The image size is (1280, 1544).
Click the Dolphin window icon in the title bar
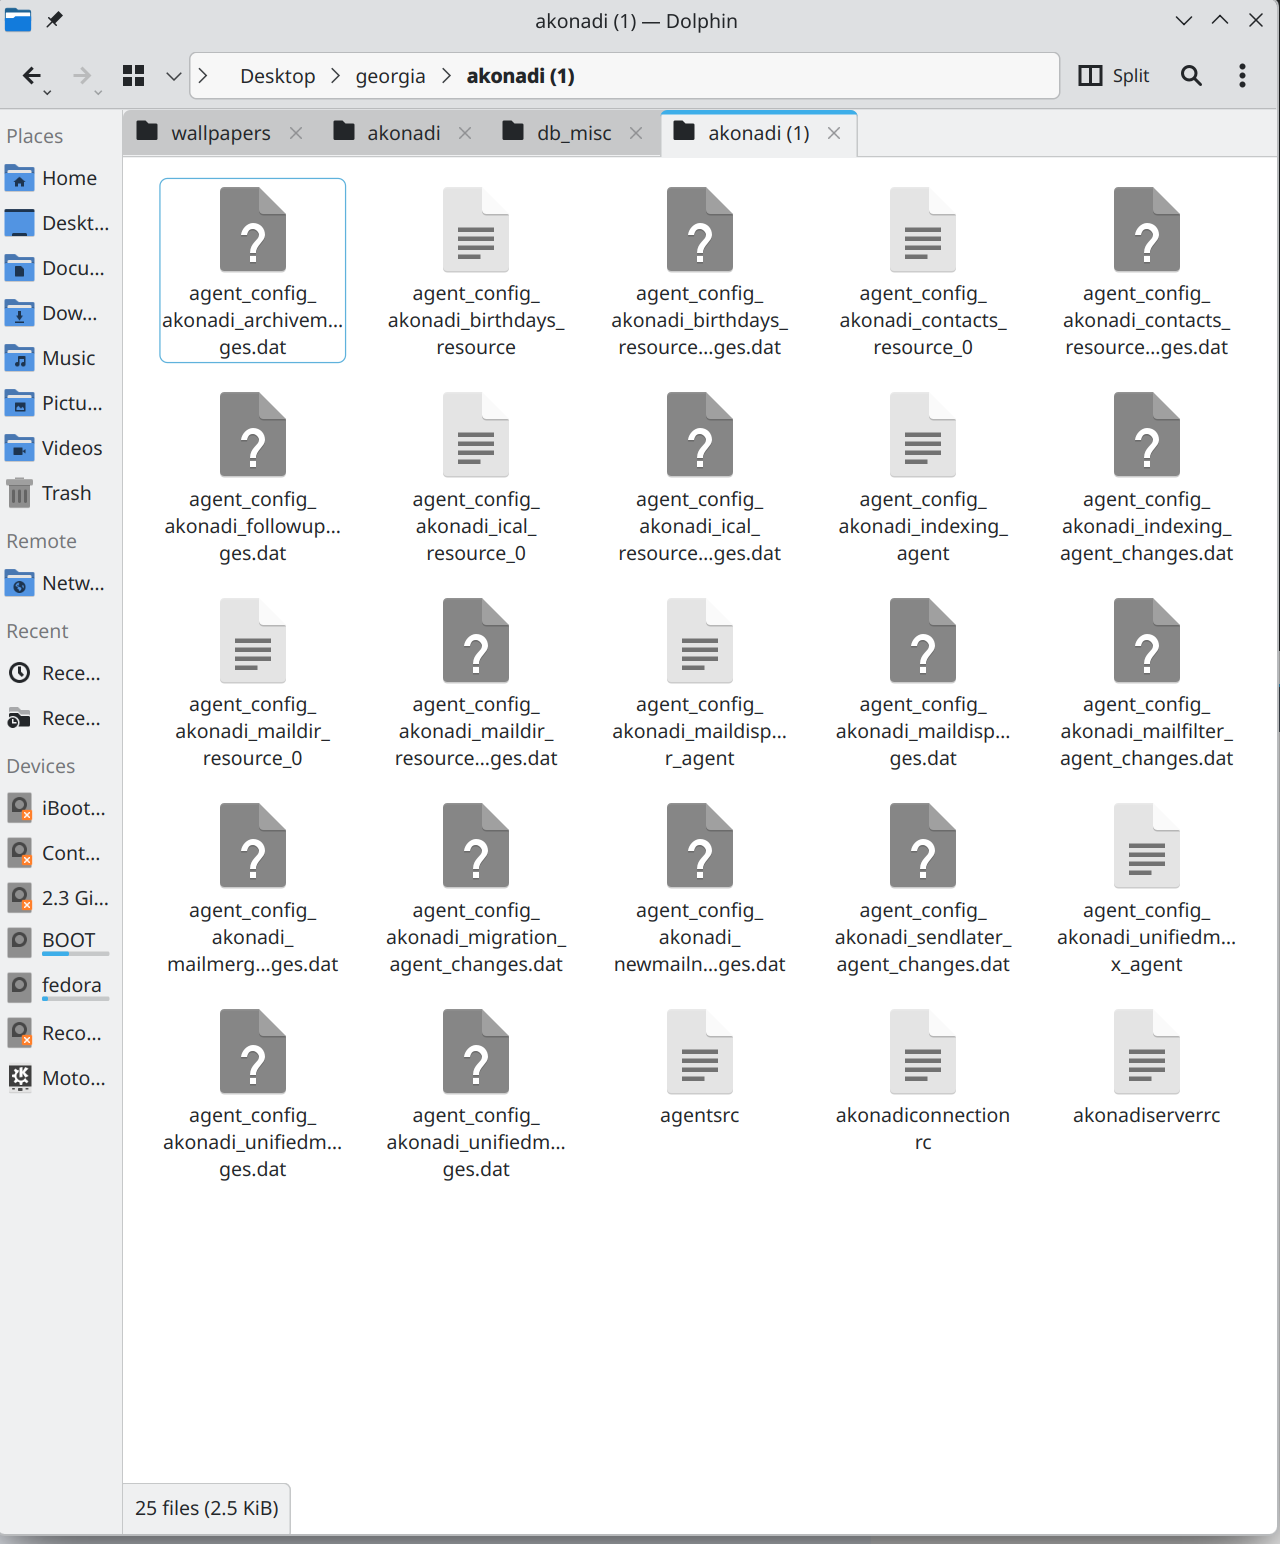point(18,20)
